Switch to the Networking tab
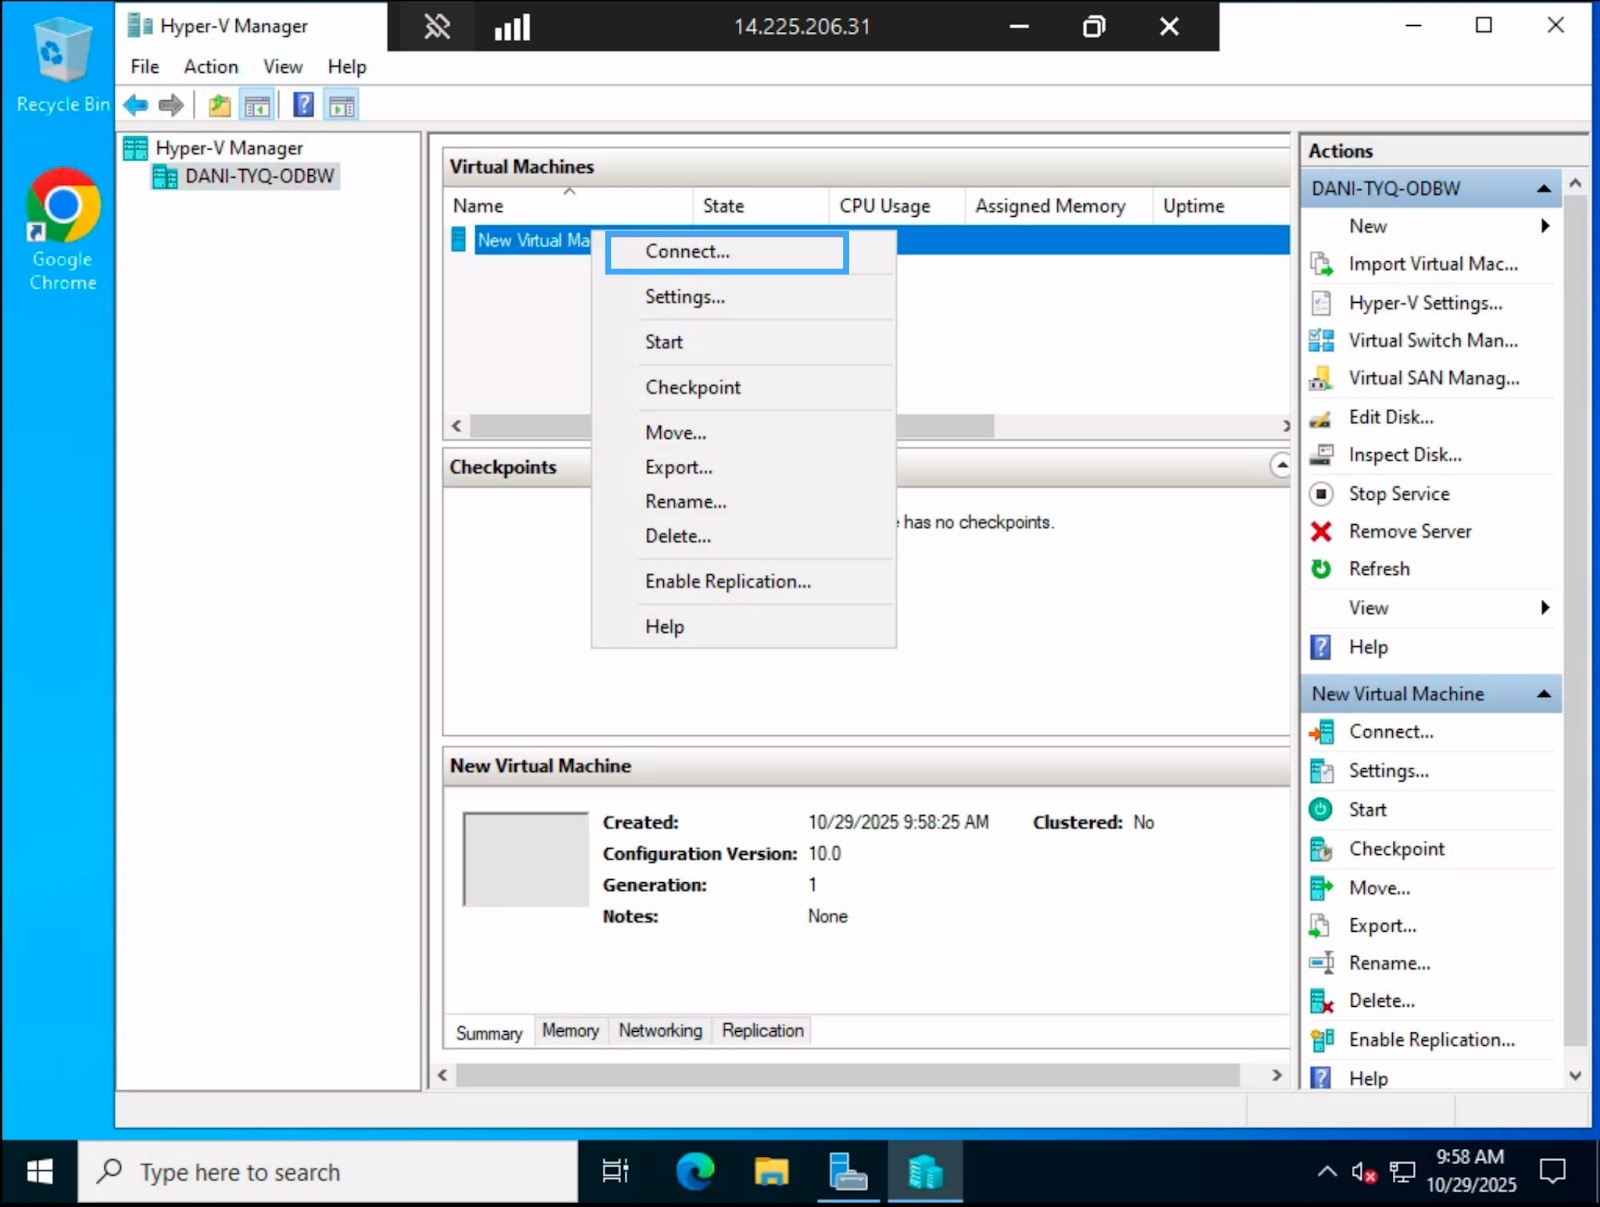Image resolution: width=1600 pixels, height=1207 pixels. (659, 1030)
